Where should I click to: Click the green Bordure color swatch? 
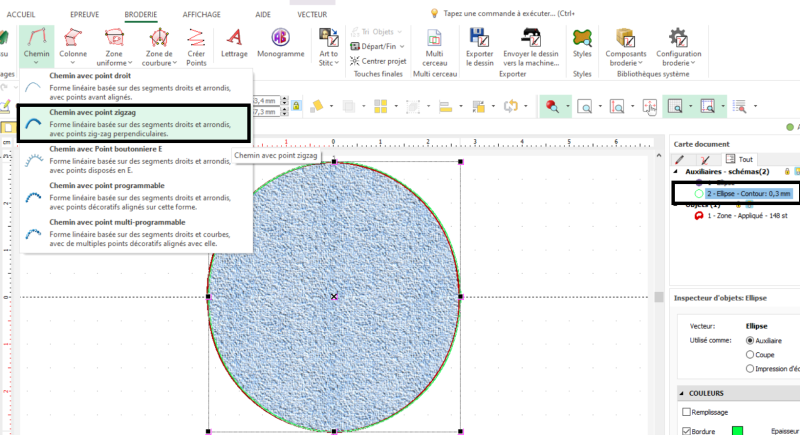pos(738,431)
